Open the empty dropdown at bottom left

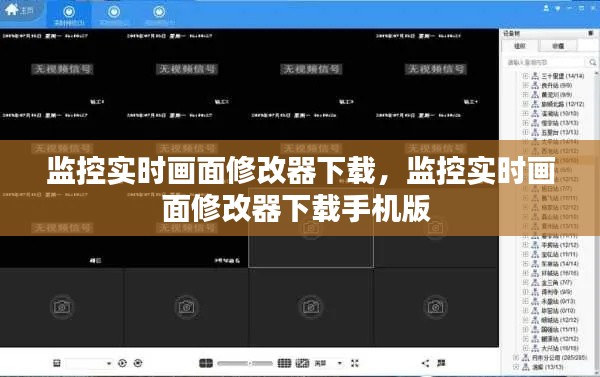pos(89,363)
